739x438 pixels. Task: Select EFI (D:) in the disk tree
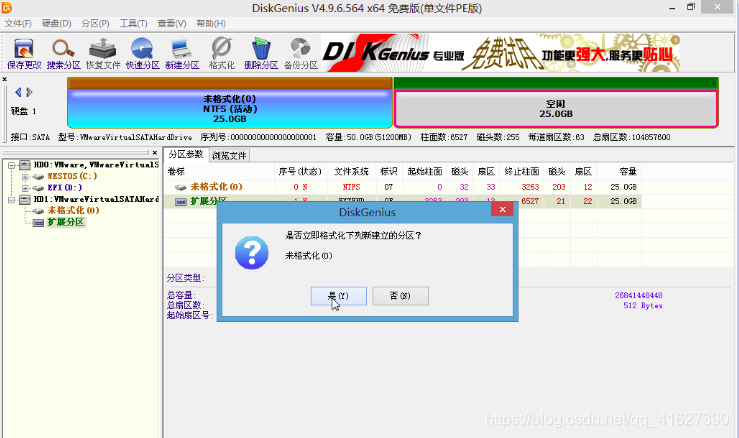pos(65,188)
